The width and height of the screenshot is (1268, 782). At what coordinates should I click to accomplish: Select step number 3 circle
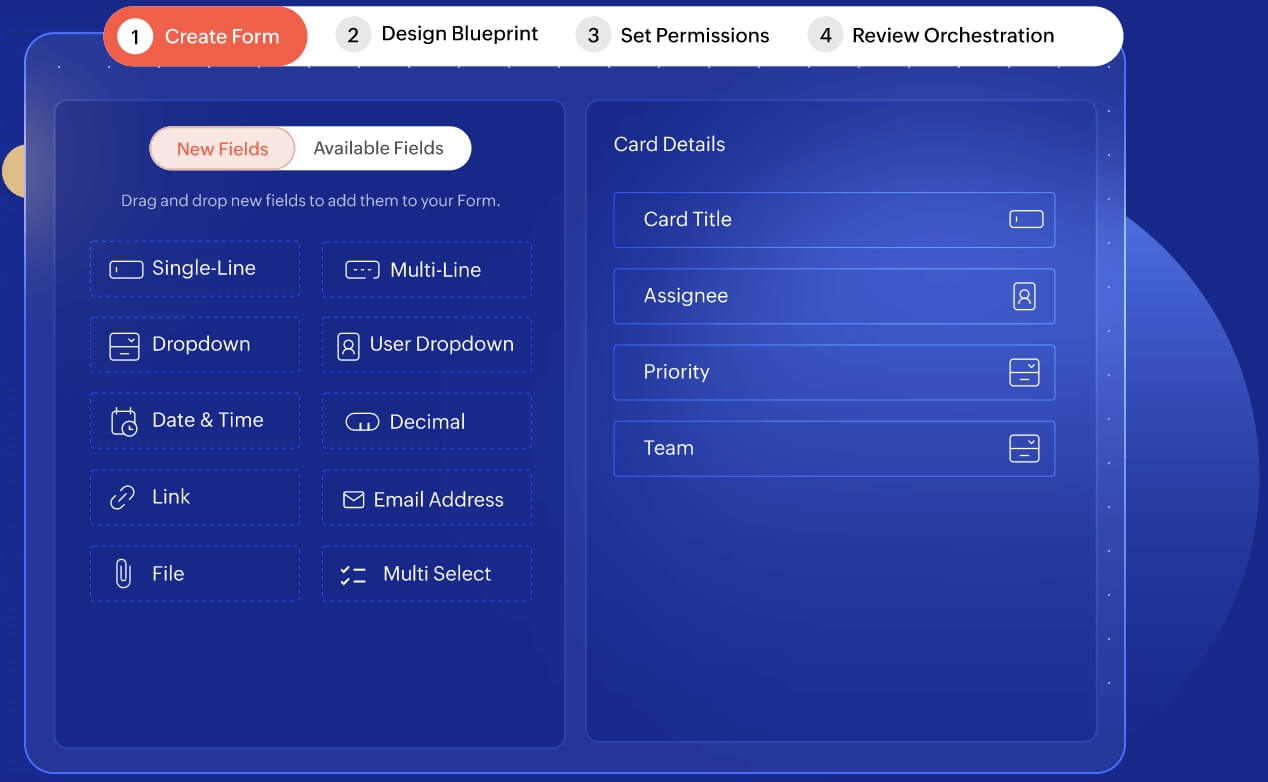point(593,35)
